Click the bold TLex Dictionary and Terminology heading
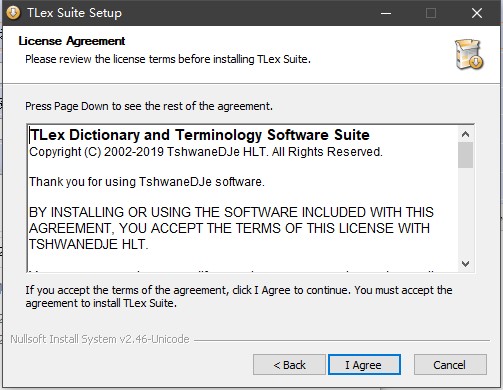The image size is (503, 390). (x=199, y=135)
